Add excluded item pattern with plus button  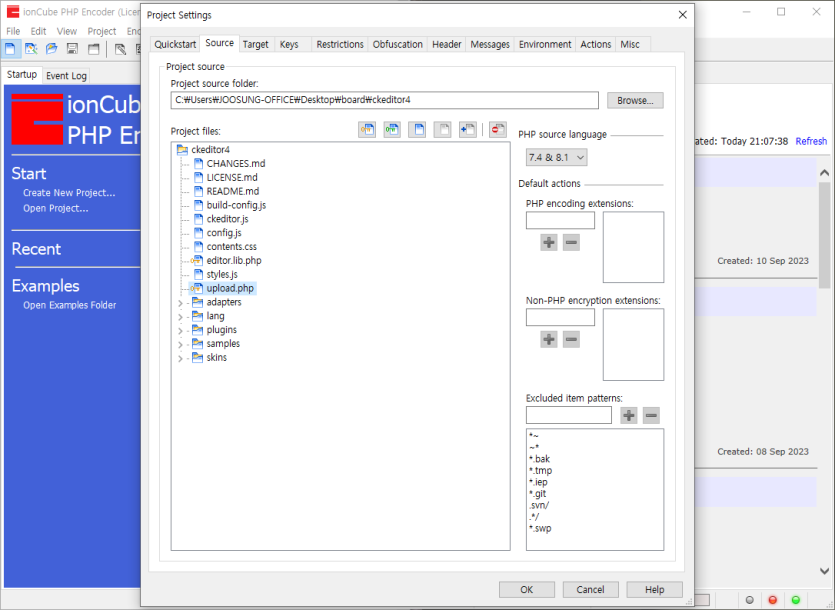pyautogui.click(x=629, y=416)
